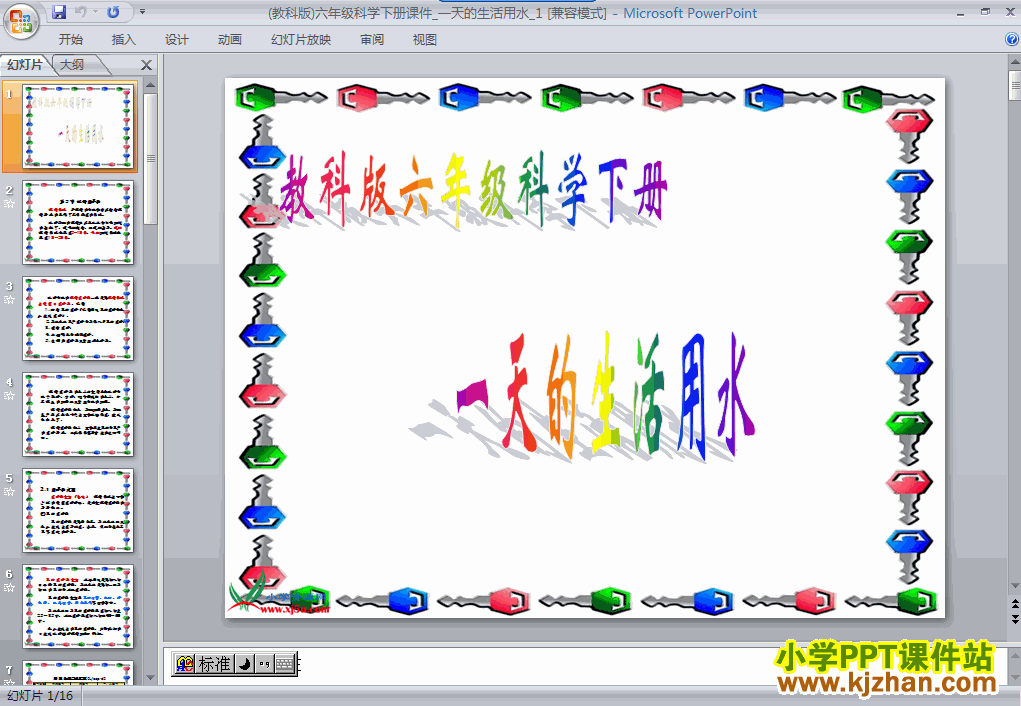The image size is (1021, 706).
Task: Click the blue Repeat arrow icon in the quick access toolbar
Action: click(x=113, y=12)
